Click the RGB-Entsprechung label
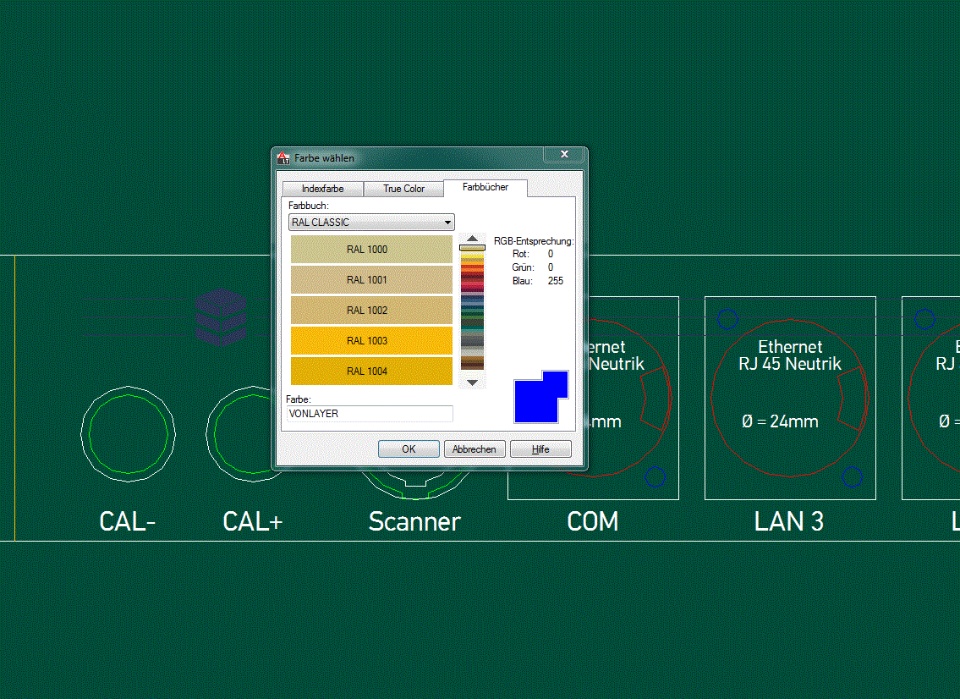960x699 pixels. (x=533, y=241)
